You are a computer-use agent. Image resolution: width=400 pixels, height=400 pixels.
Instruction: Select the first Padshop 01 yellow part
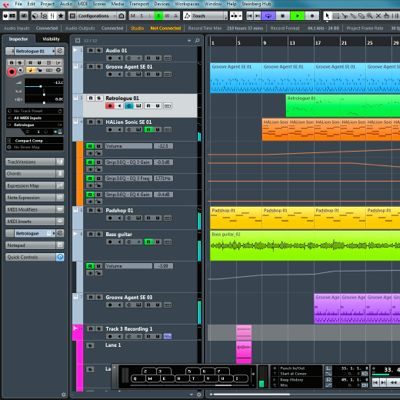tap(236, 218)
